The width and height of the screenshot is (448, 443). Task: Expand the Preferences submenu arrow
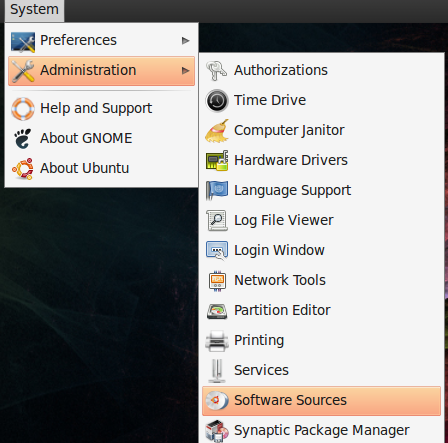tap(186, 41)
